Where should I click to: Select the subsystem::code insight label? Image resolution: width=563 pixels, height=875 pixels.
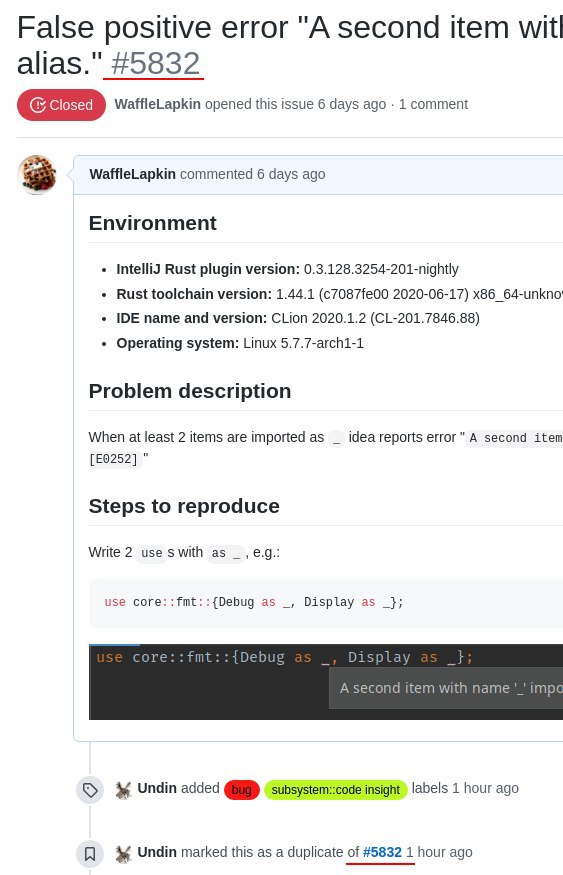coord(335,790)
